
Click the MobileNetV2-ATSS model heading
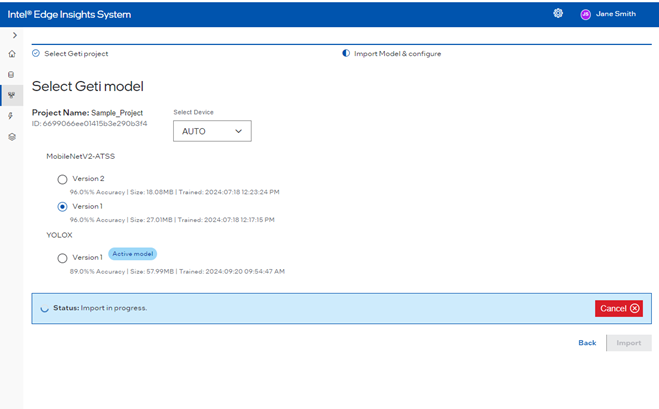click(x=80, y=156)
